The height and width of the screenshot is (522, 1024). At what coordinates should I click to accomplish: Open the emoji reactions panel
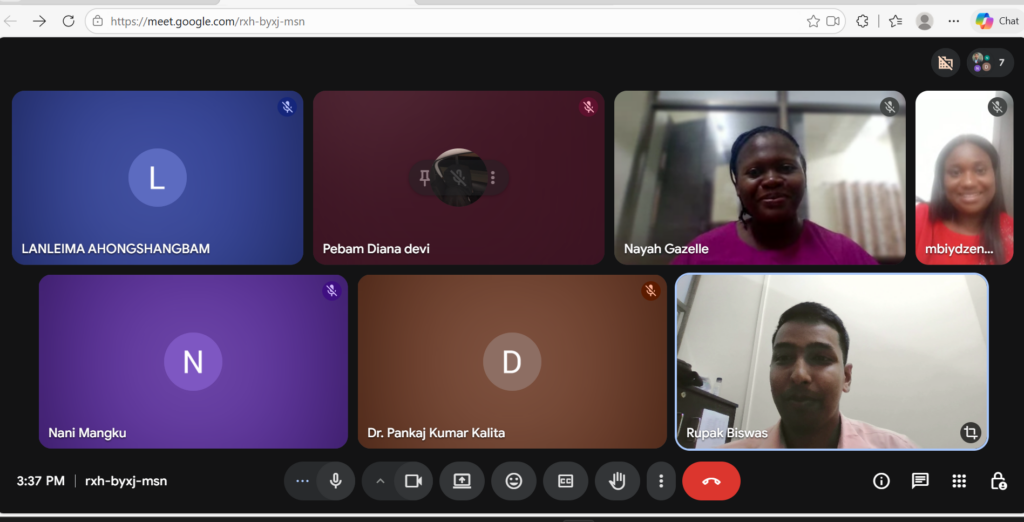pos(513,481)
